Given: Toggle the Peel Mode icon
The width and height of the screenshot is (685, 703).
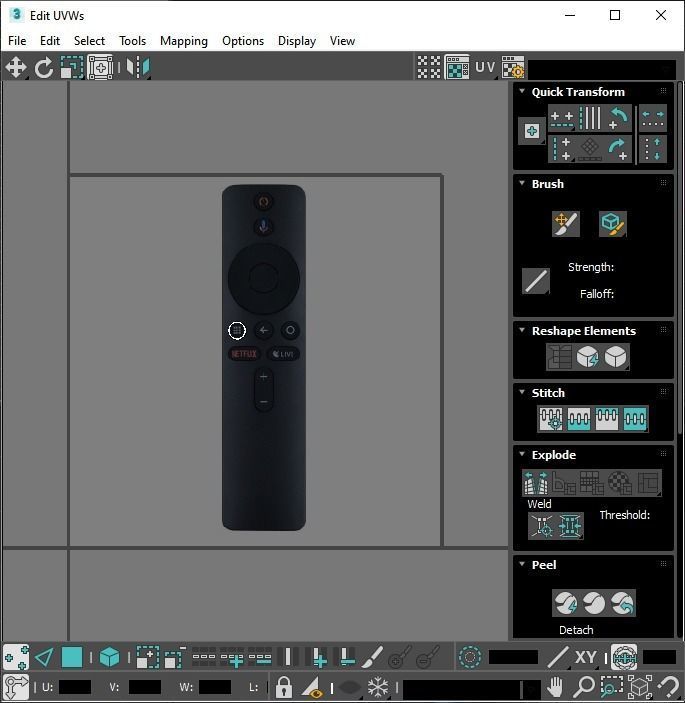Looking at the screenshot, I should [594, 603].
